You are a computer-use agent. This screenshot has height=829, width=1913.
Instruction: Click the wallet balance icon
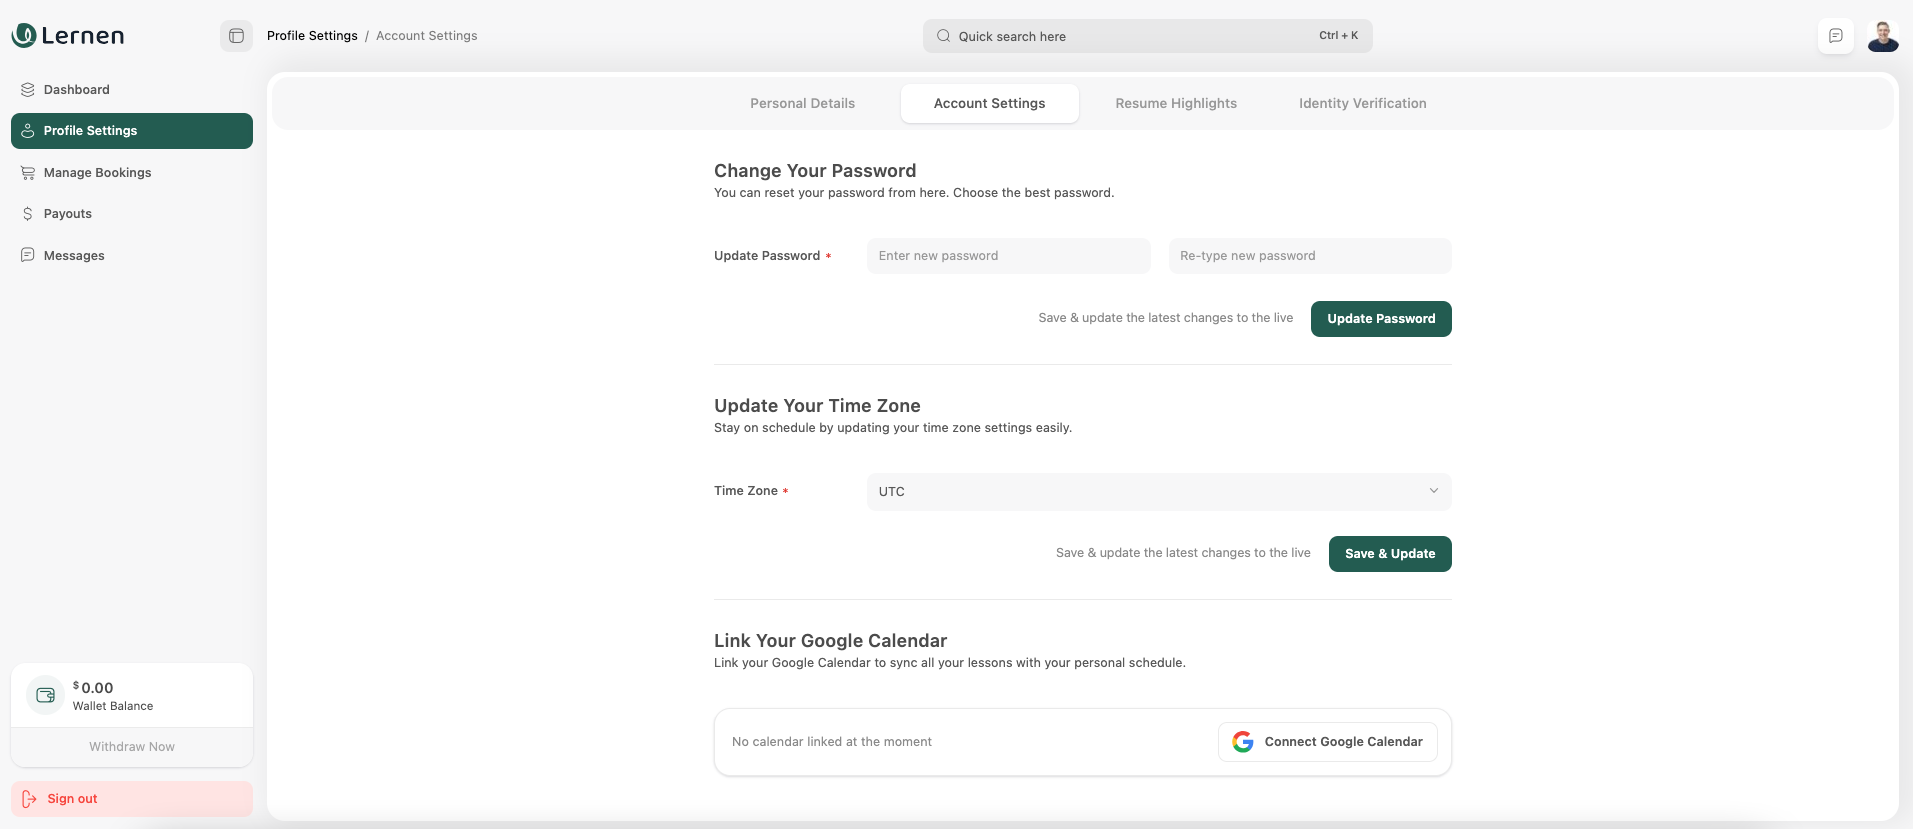pyautogui.click(x=45, y=695)
